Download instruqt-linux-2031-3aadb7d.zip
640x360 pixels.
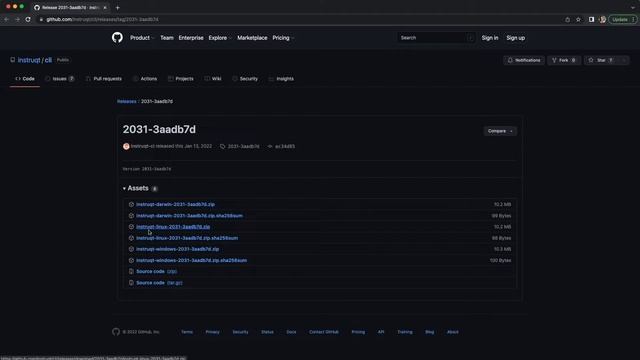pos(173,227)
